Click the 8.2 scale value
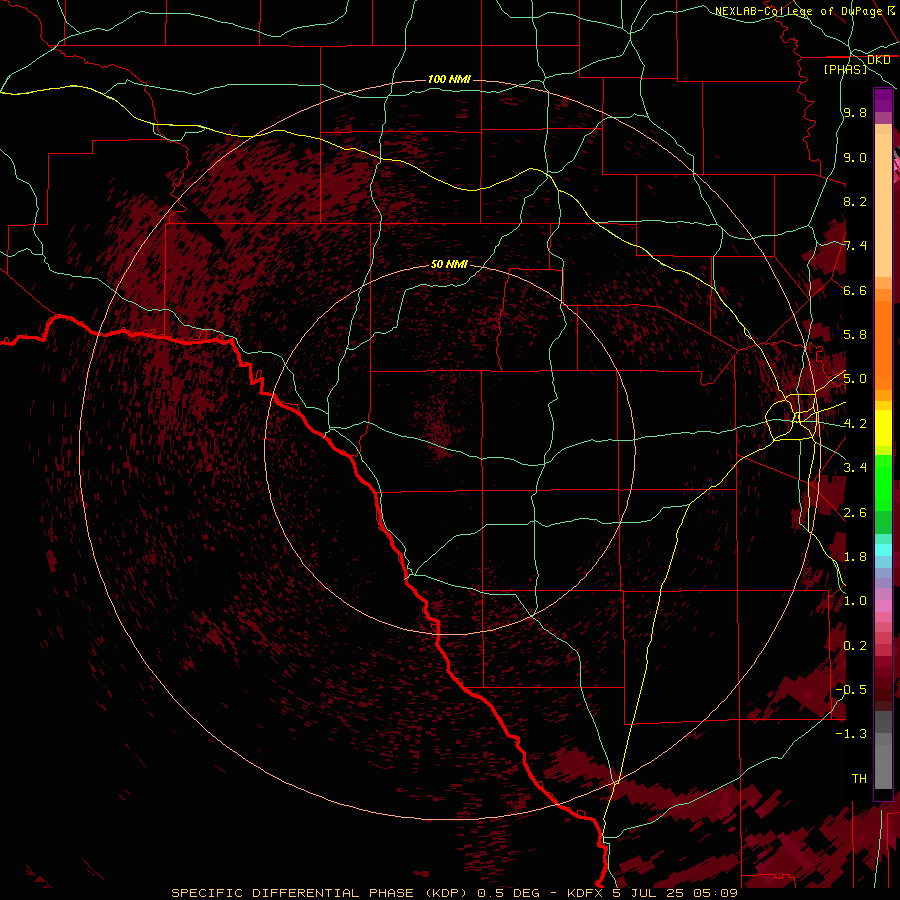900x900 pixels. [x=855, y=201]
